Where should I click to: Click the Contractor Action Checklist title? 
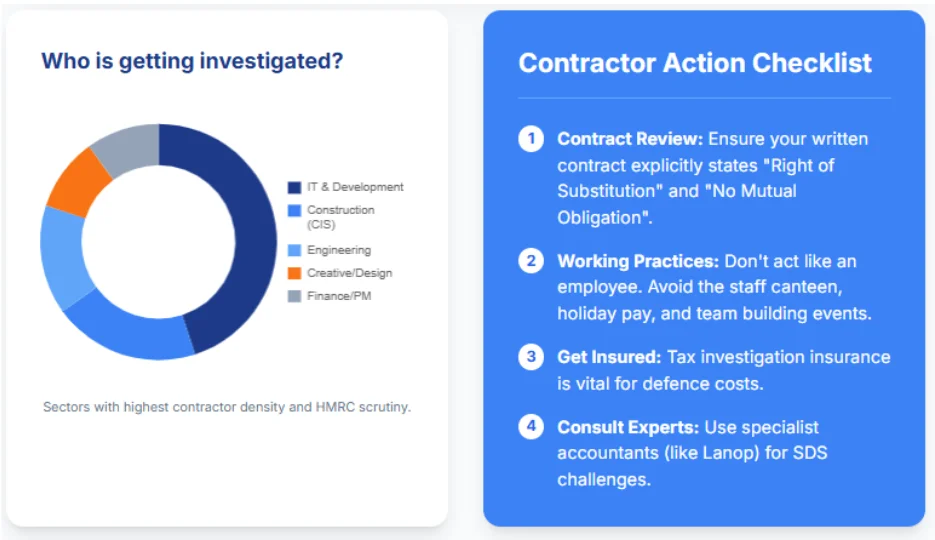pyautogui.click(x=695, y=63)
